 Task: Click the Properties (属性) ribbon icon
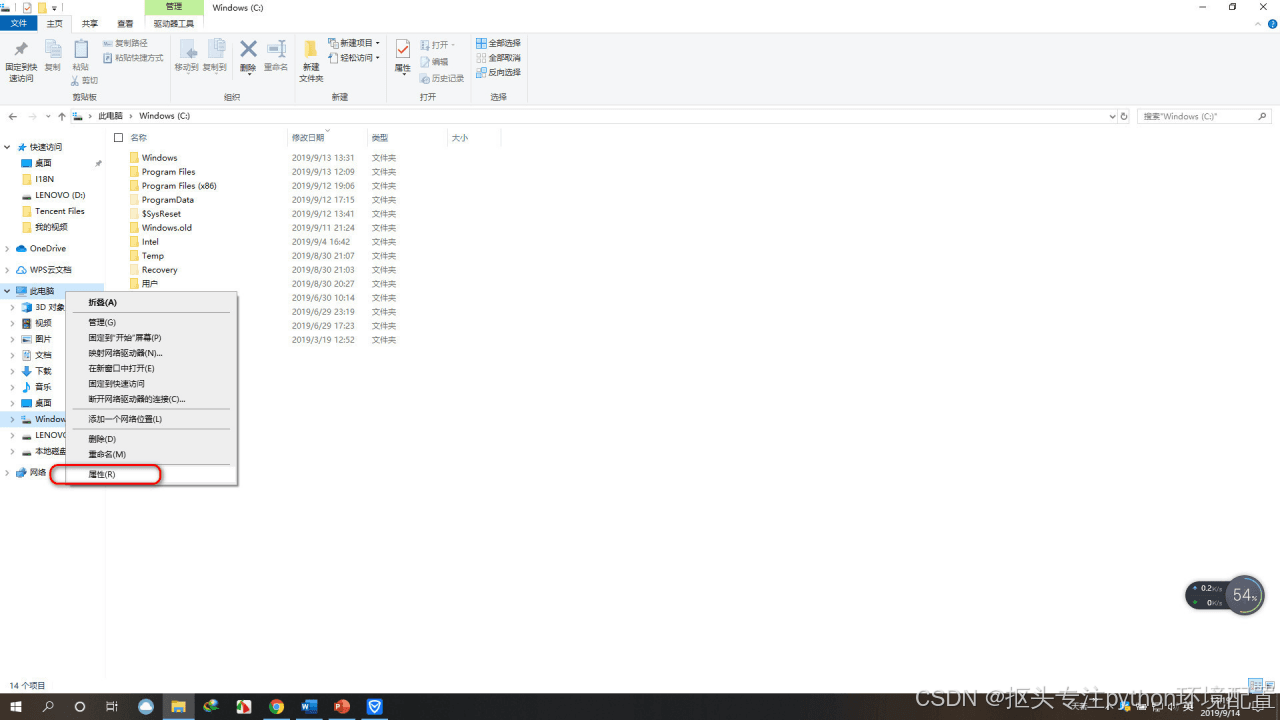403,57
